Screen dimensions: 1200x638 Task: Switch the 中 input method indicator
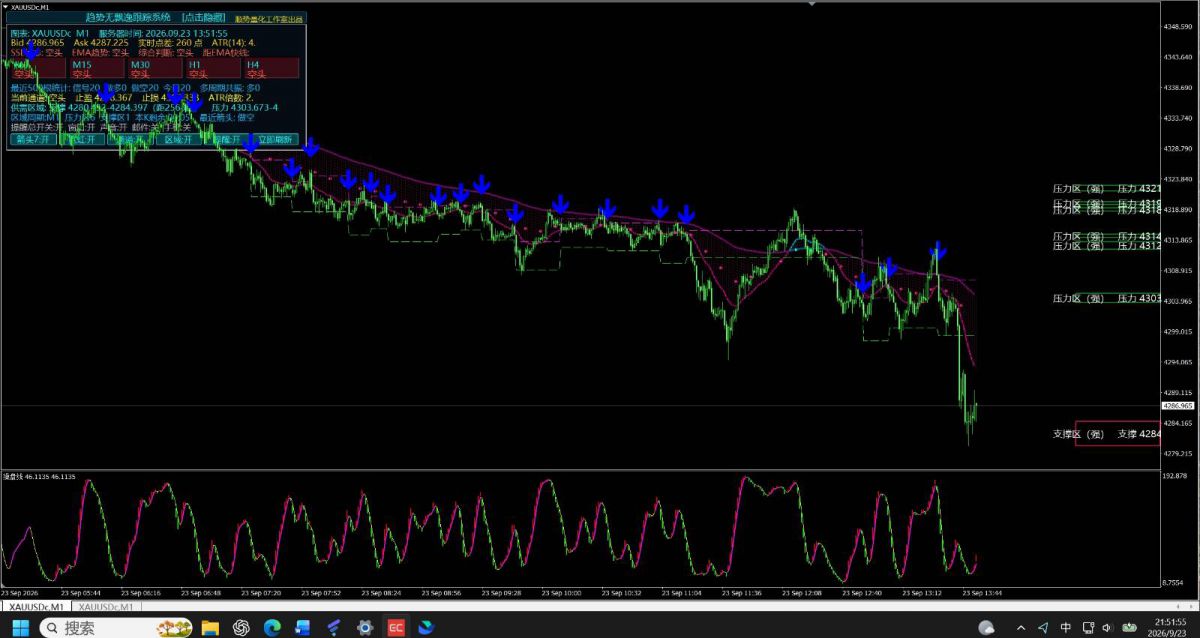coord(1066,628)
